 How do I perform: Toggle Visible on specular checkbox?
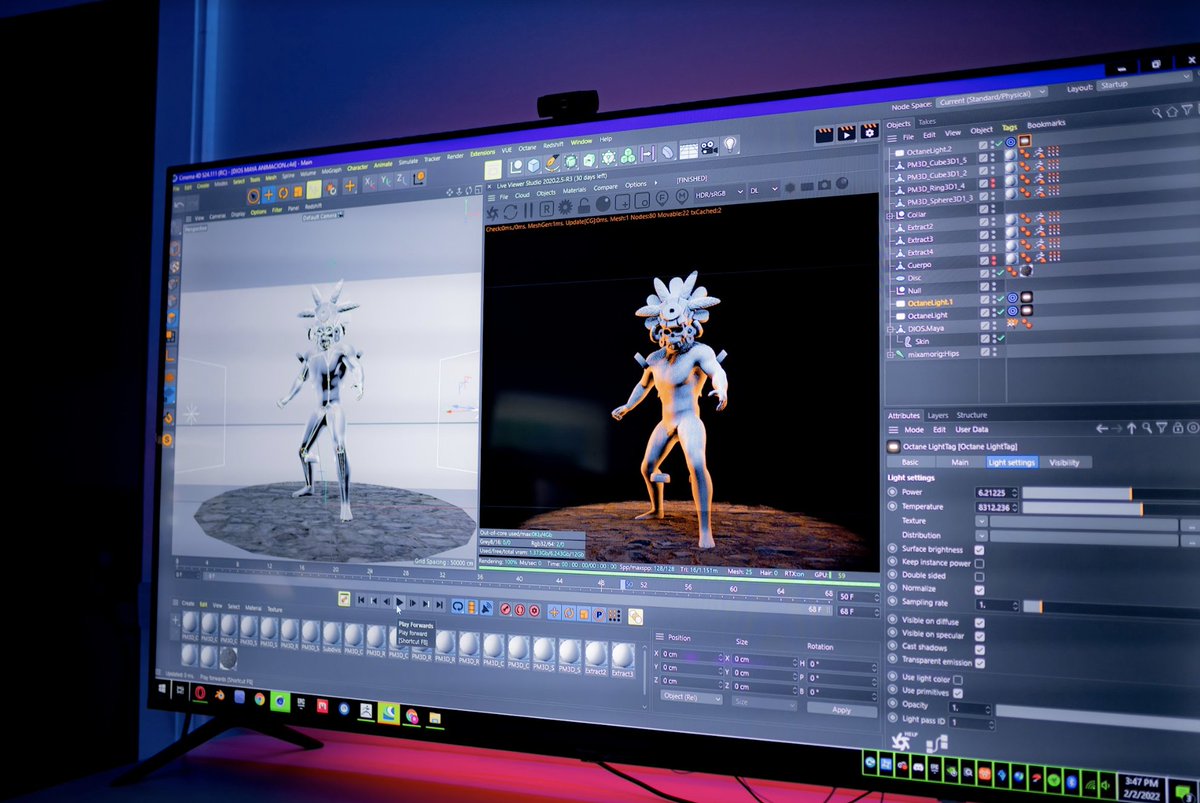tap(979, 635)
